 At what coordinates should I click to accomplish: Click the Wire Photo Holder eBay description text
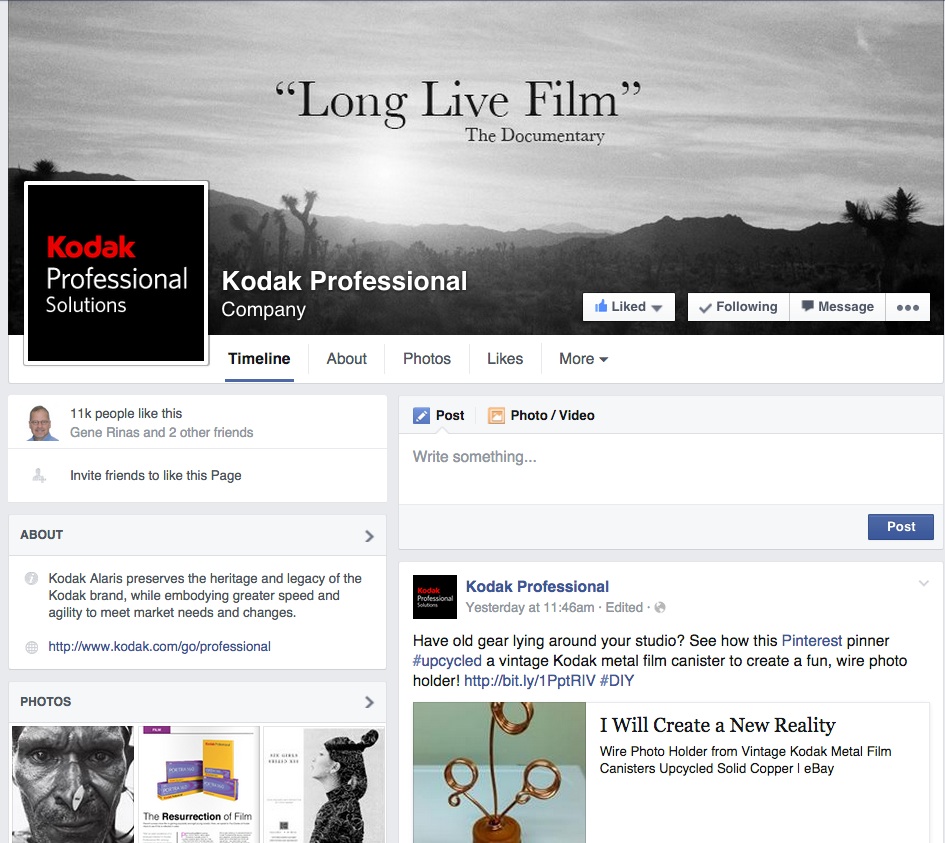tap(746, 760)
